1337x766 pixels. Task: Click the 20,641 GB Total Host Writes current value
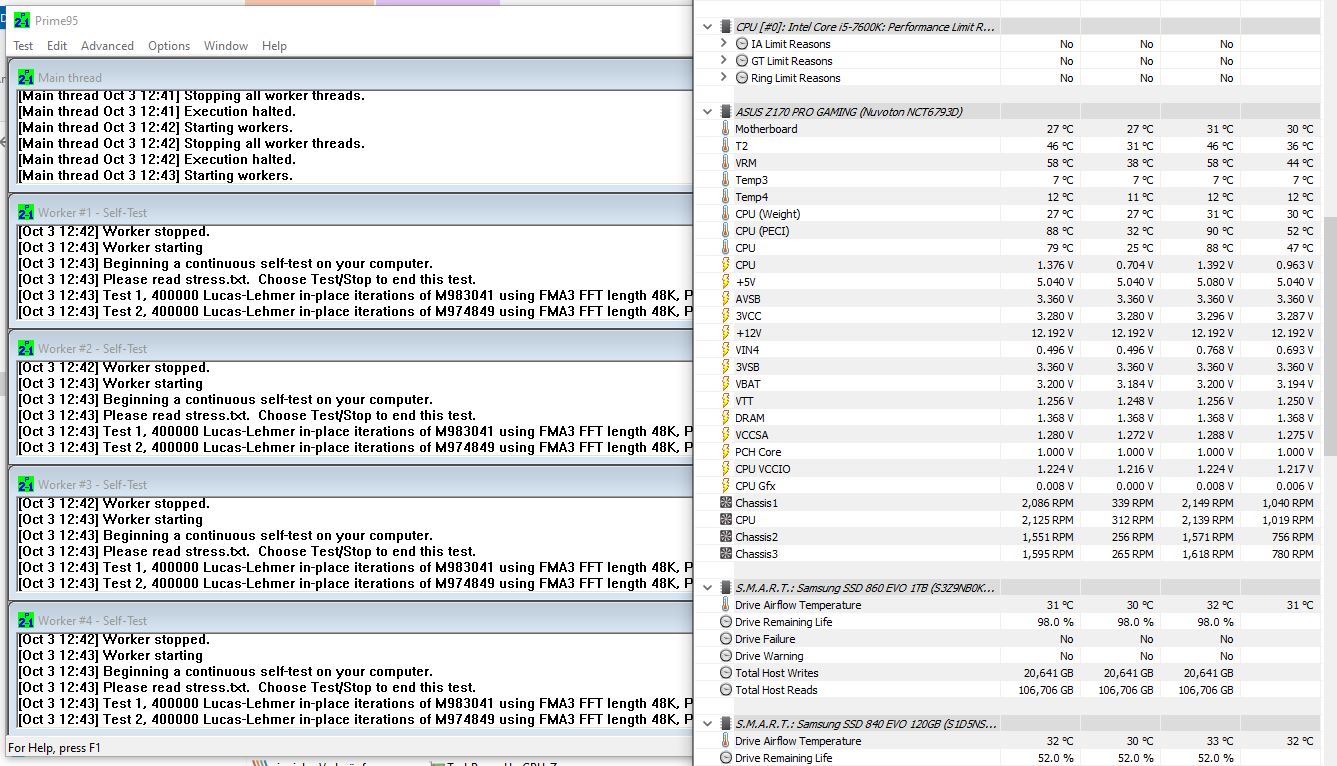1048,673
